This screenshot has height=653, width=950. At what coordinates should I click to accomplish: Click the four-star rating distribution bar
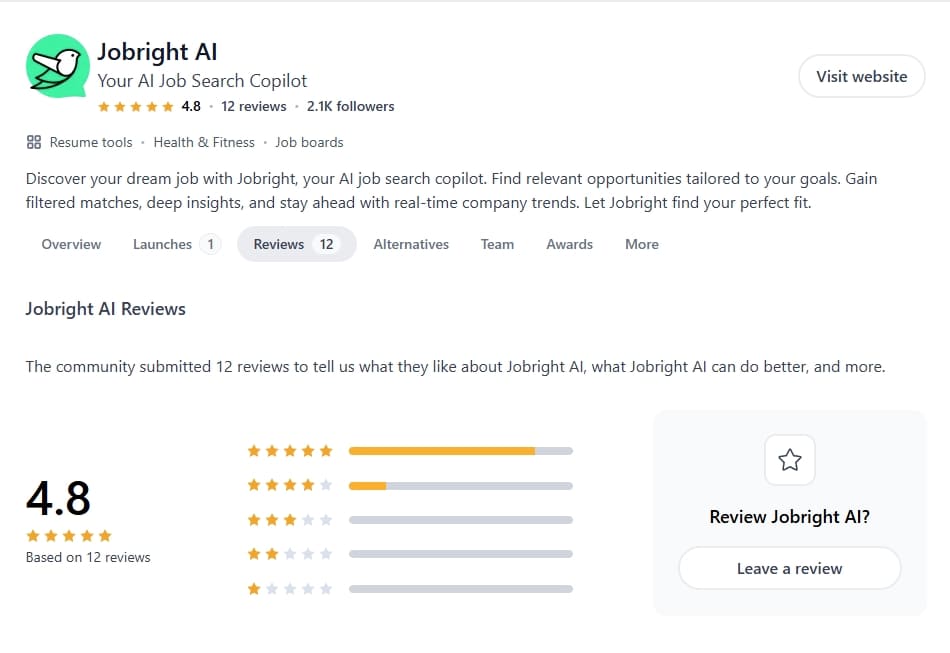(460, 486)
